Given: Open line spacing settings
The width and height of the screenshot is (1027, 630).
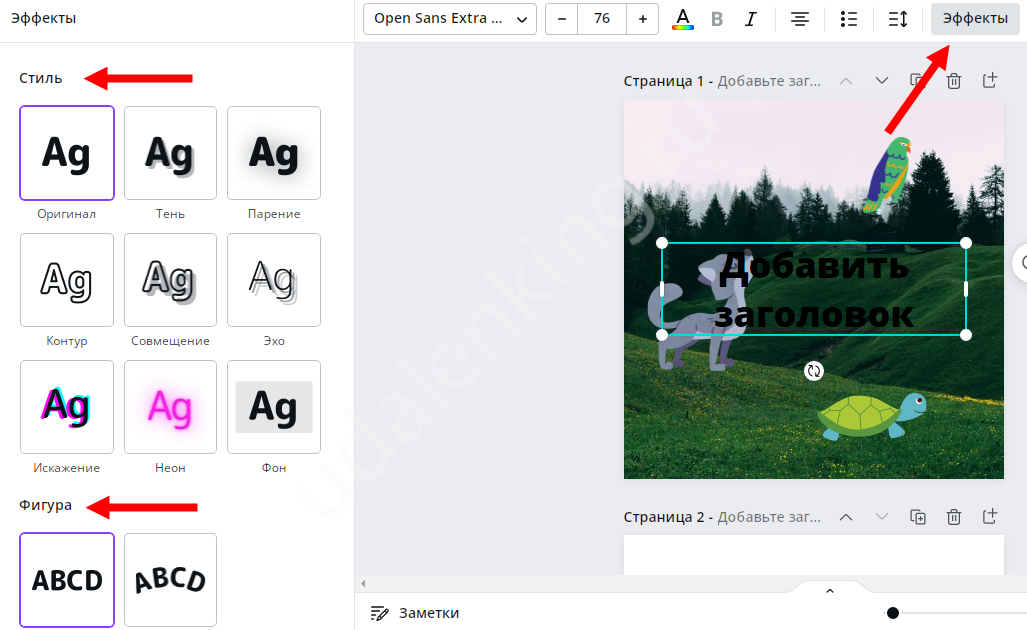Looking at the screenshot, I should [897, 19].
